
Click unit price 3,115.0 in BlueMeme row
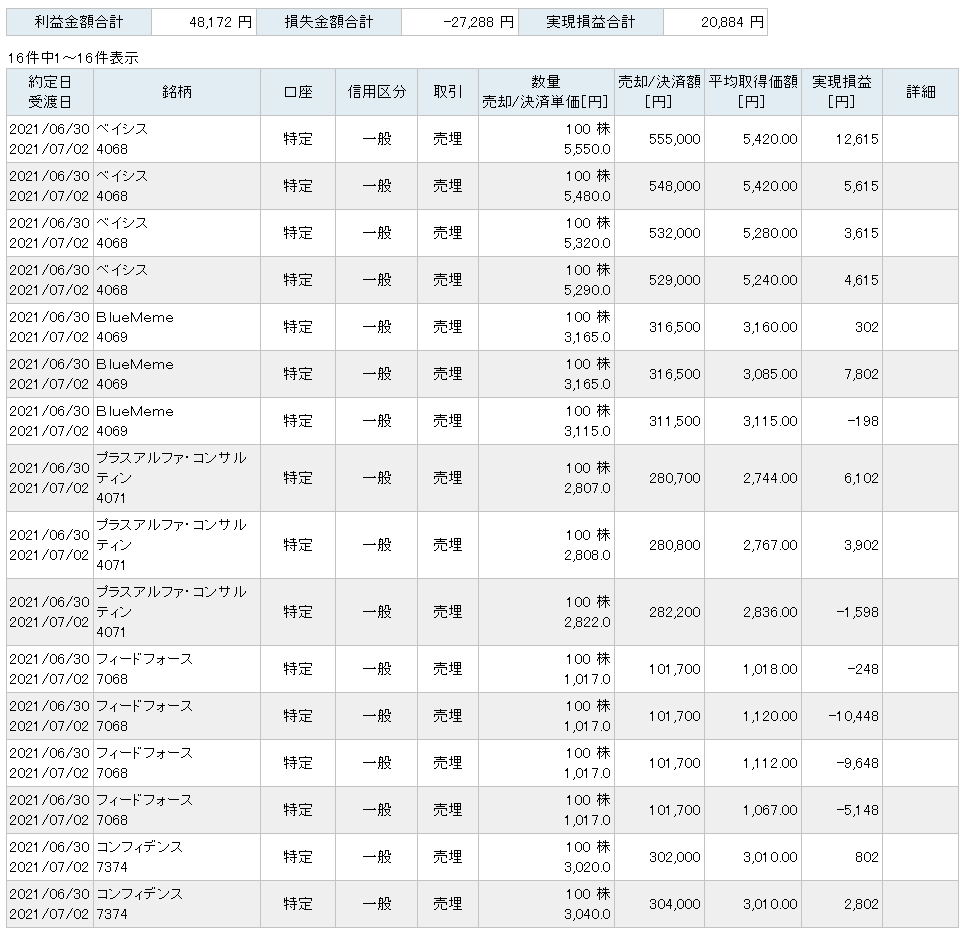click(587, 431)
